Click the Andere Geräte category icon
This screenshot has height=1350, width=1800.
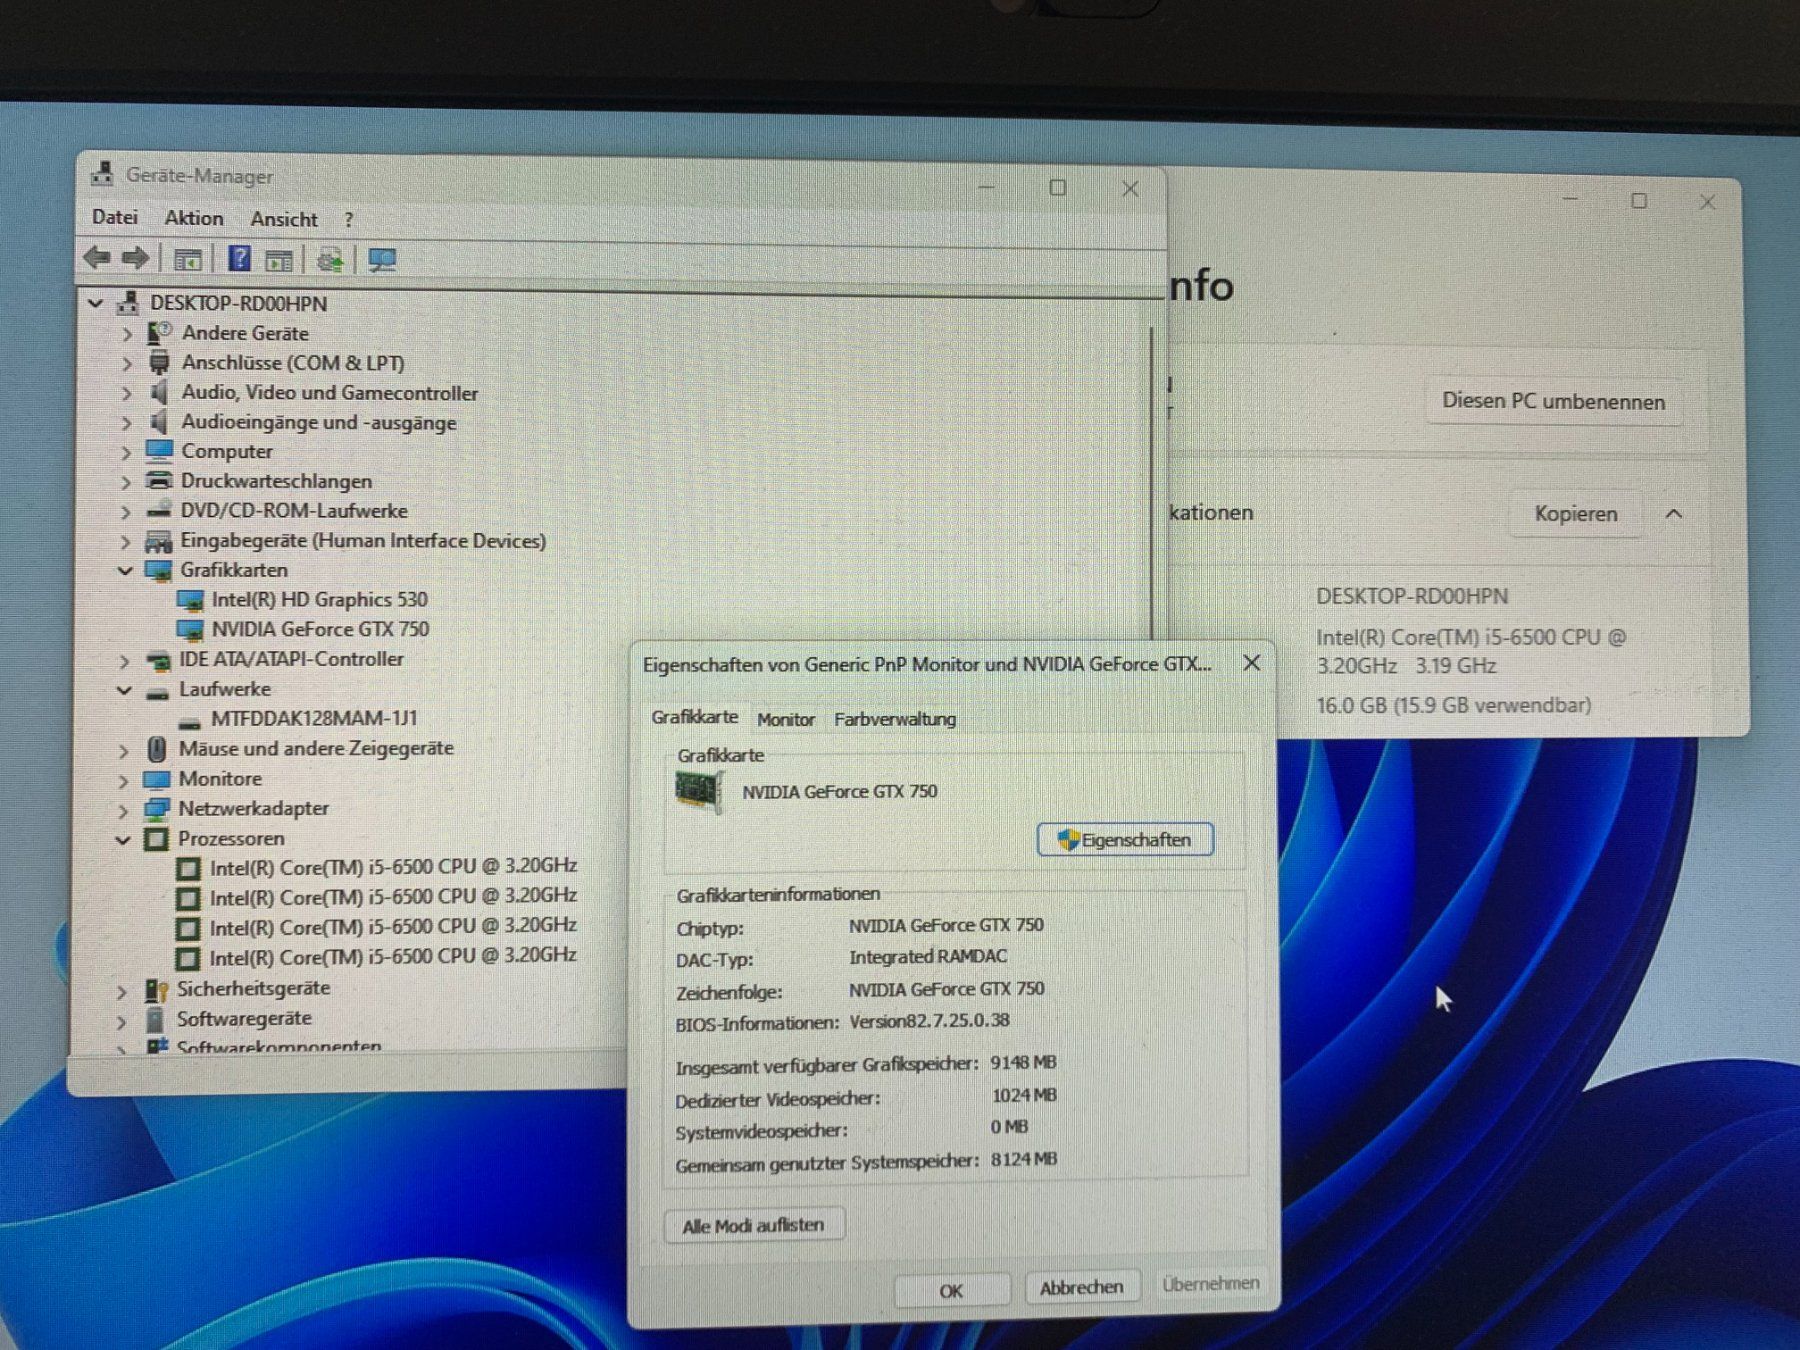coord(159,332)
